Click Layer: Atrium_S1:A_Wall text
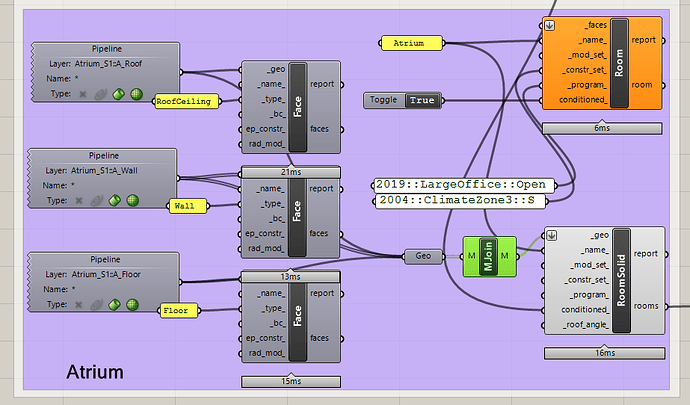The height and width of the screenshot is (405, 690). [92, 171]
